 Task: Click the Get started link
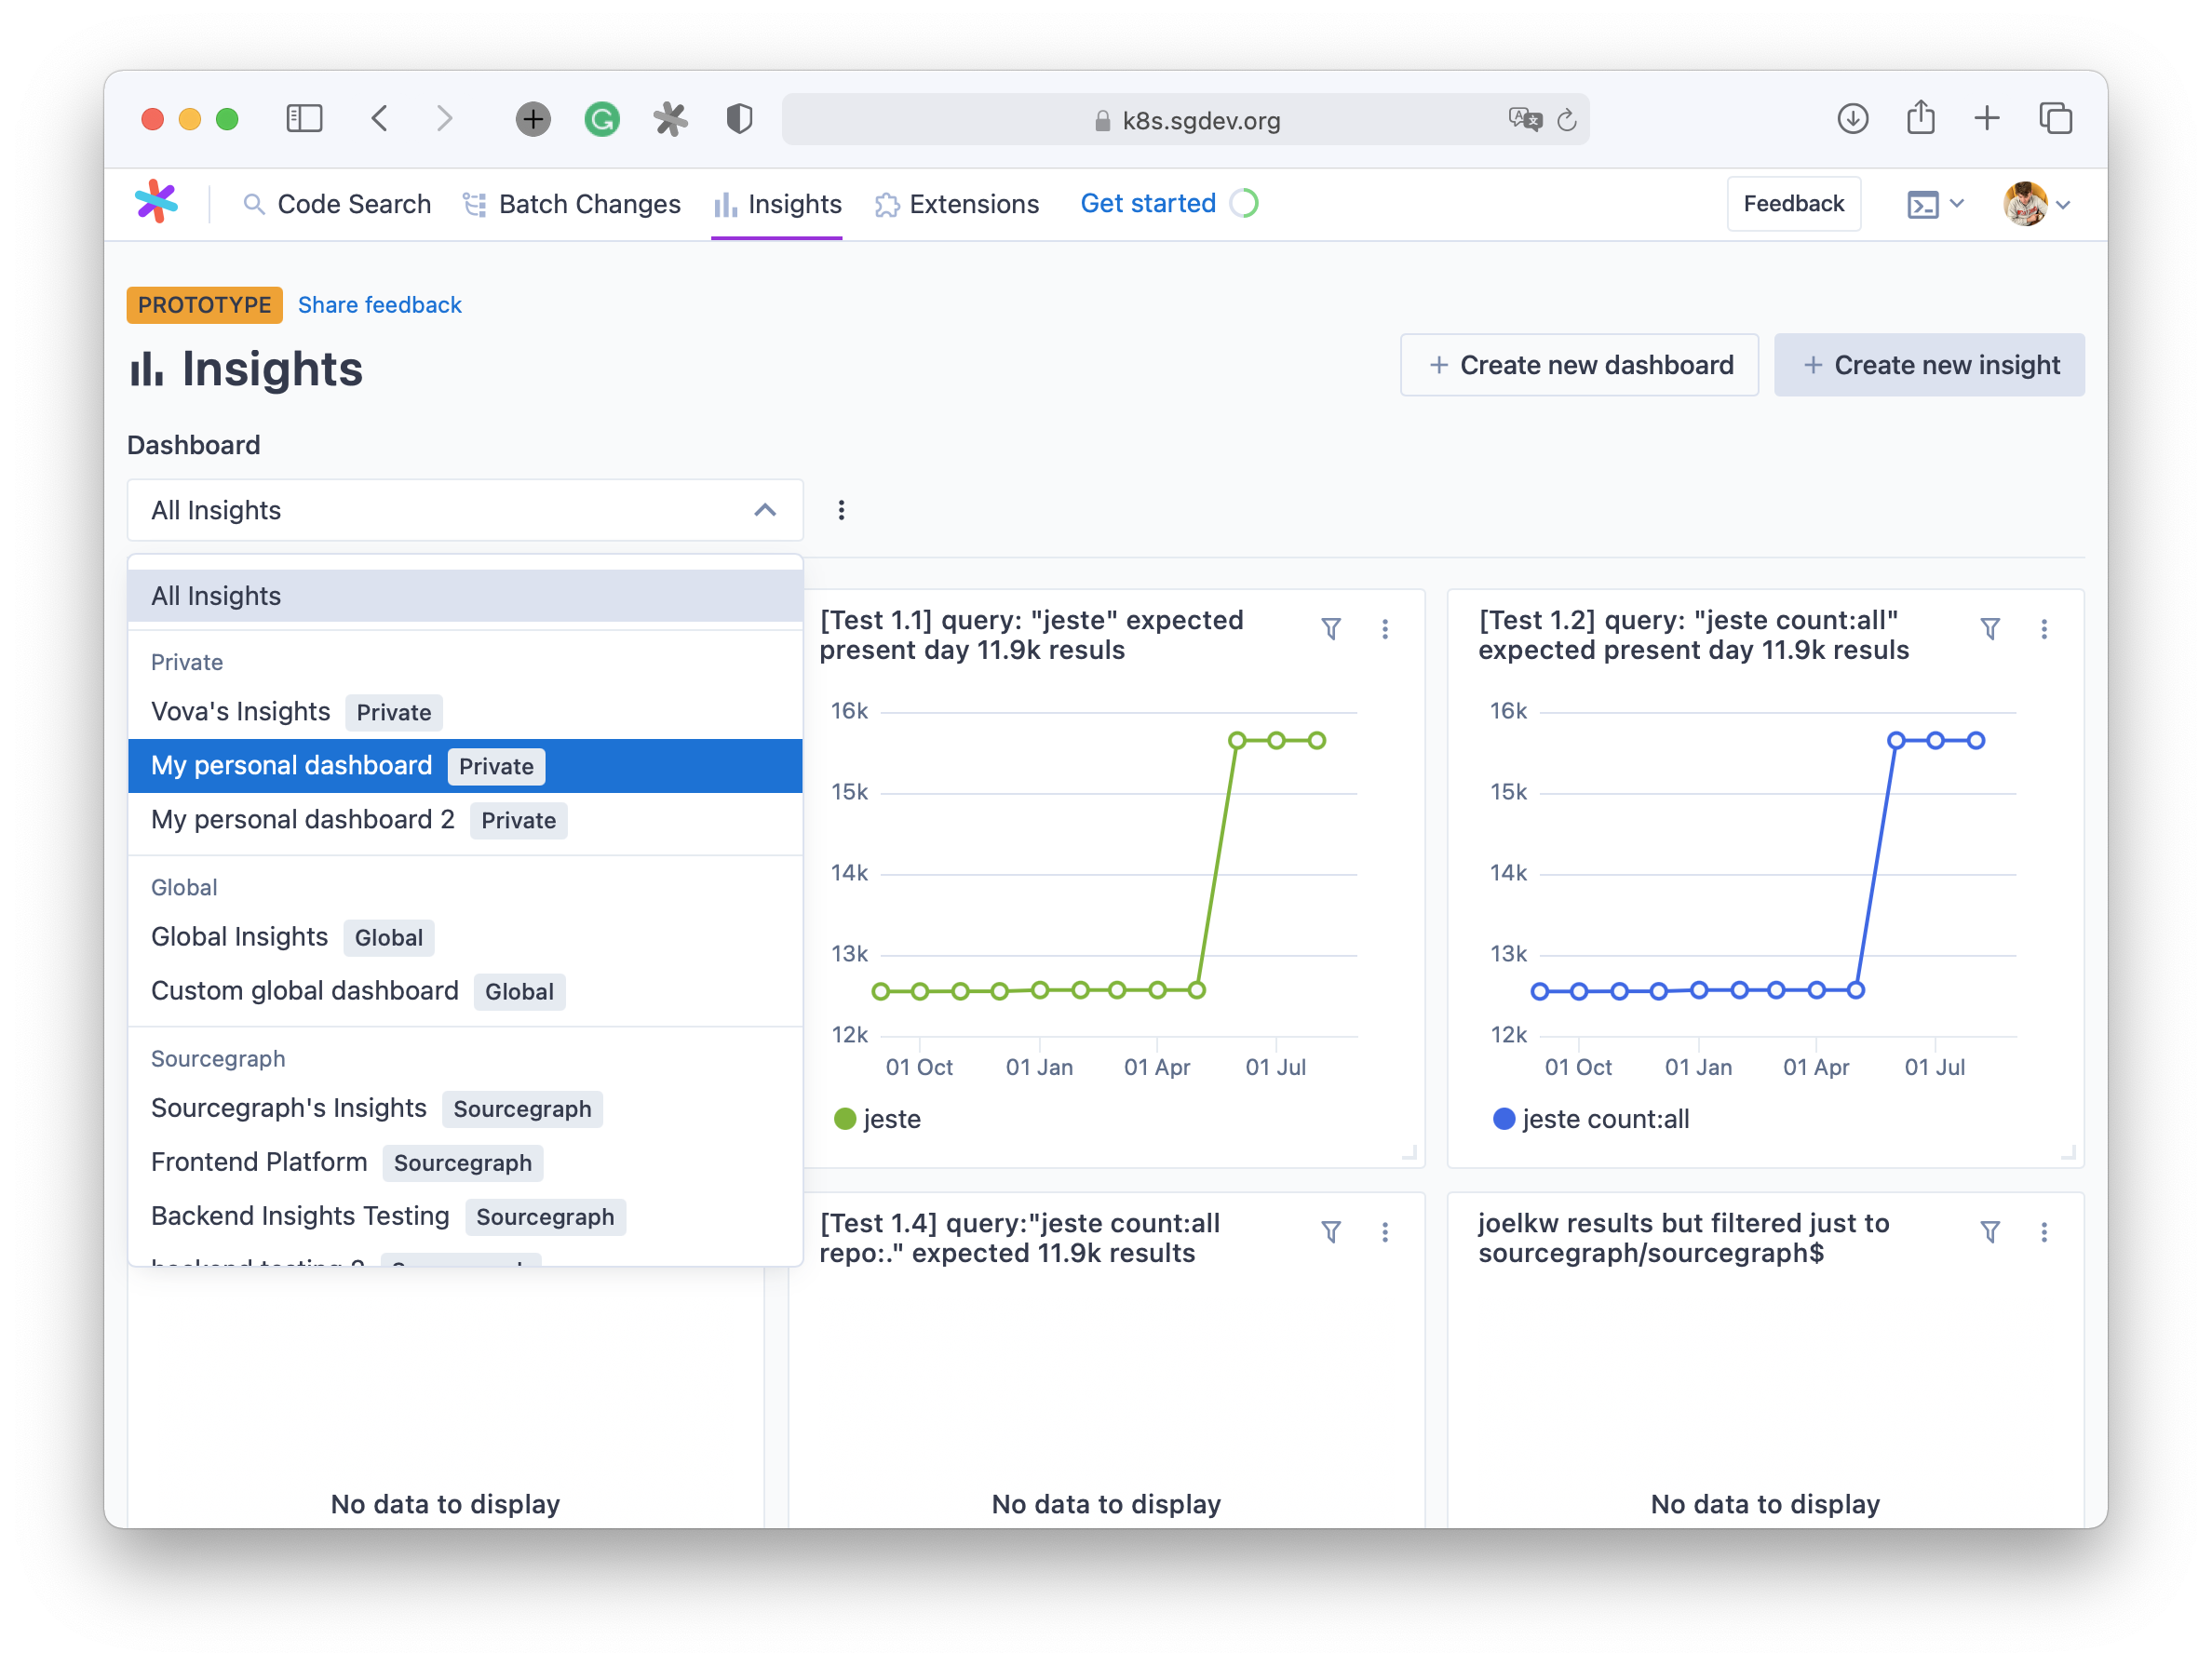[1148, 204]
